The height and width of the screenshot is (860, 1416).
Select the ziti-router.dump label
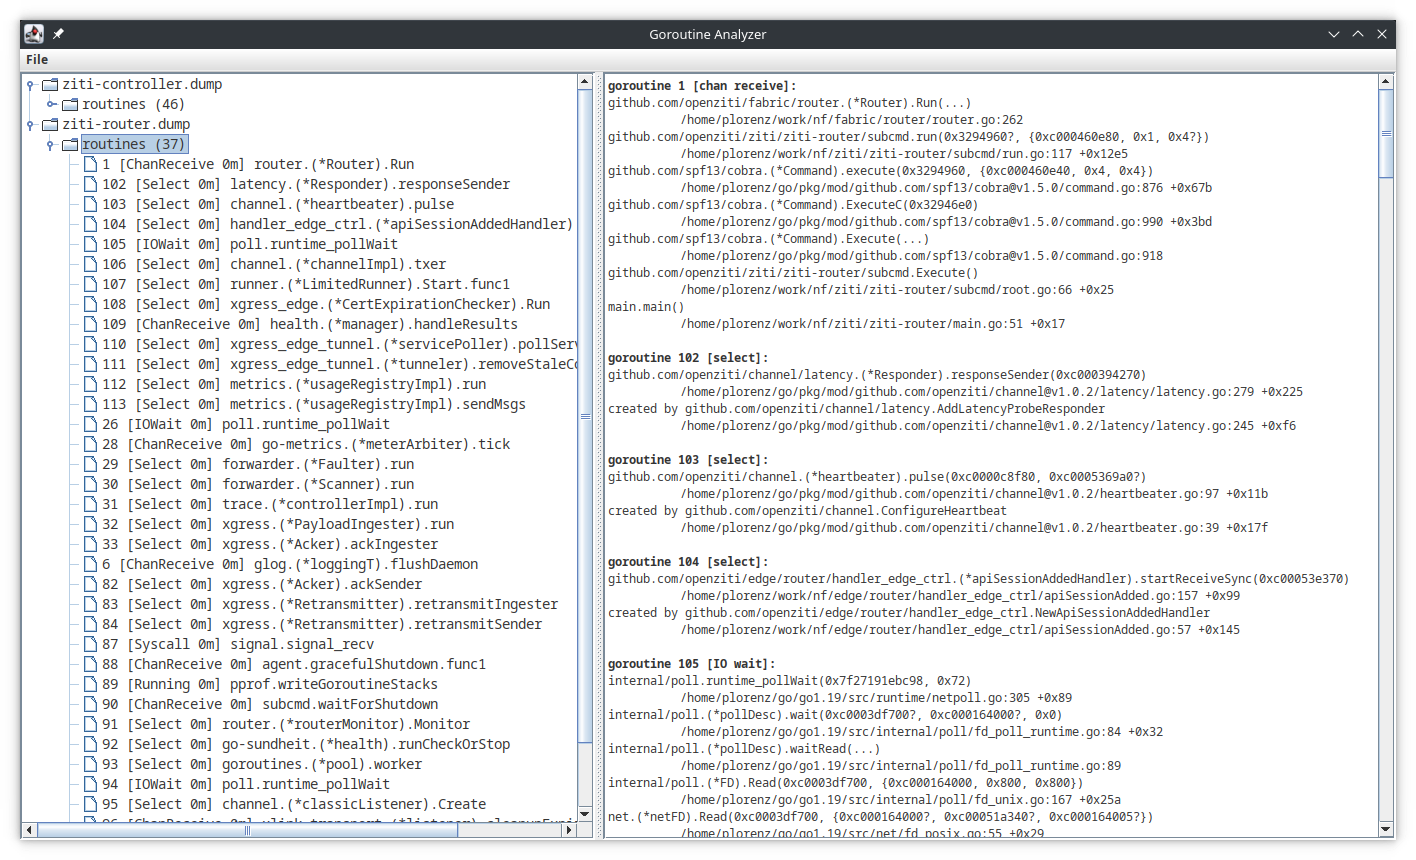tap(126, 124)
